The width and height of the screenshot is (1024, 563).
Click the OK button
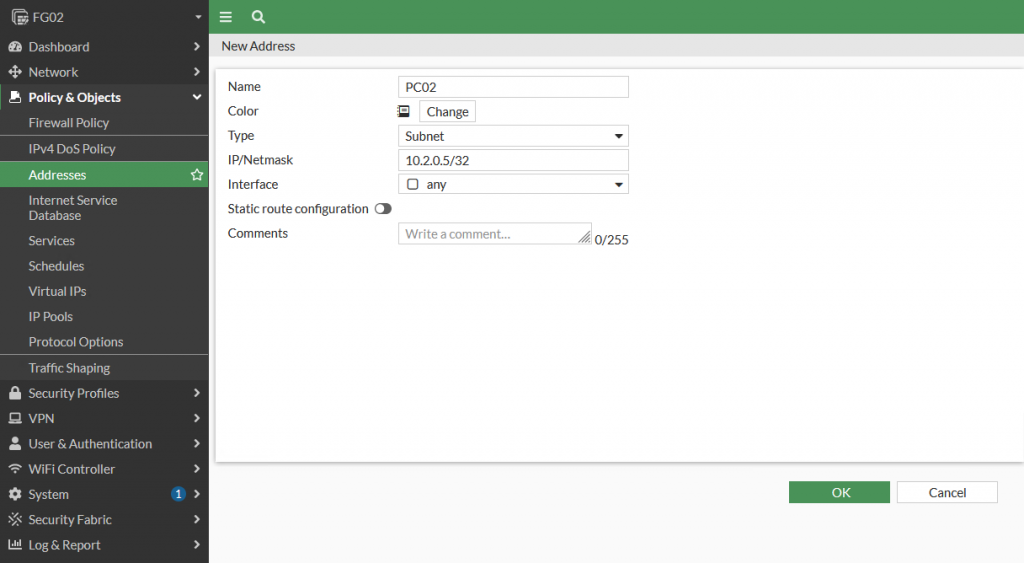click(839, 492)
